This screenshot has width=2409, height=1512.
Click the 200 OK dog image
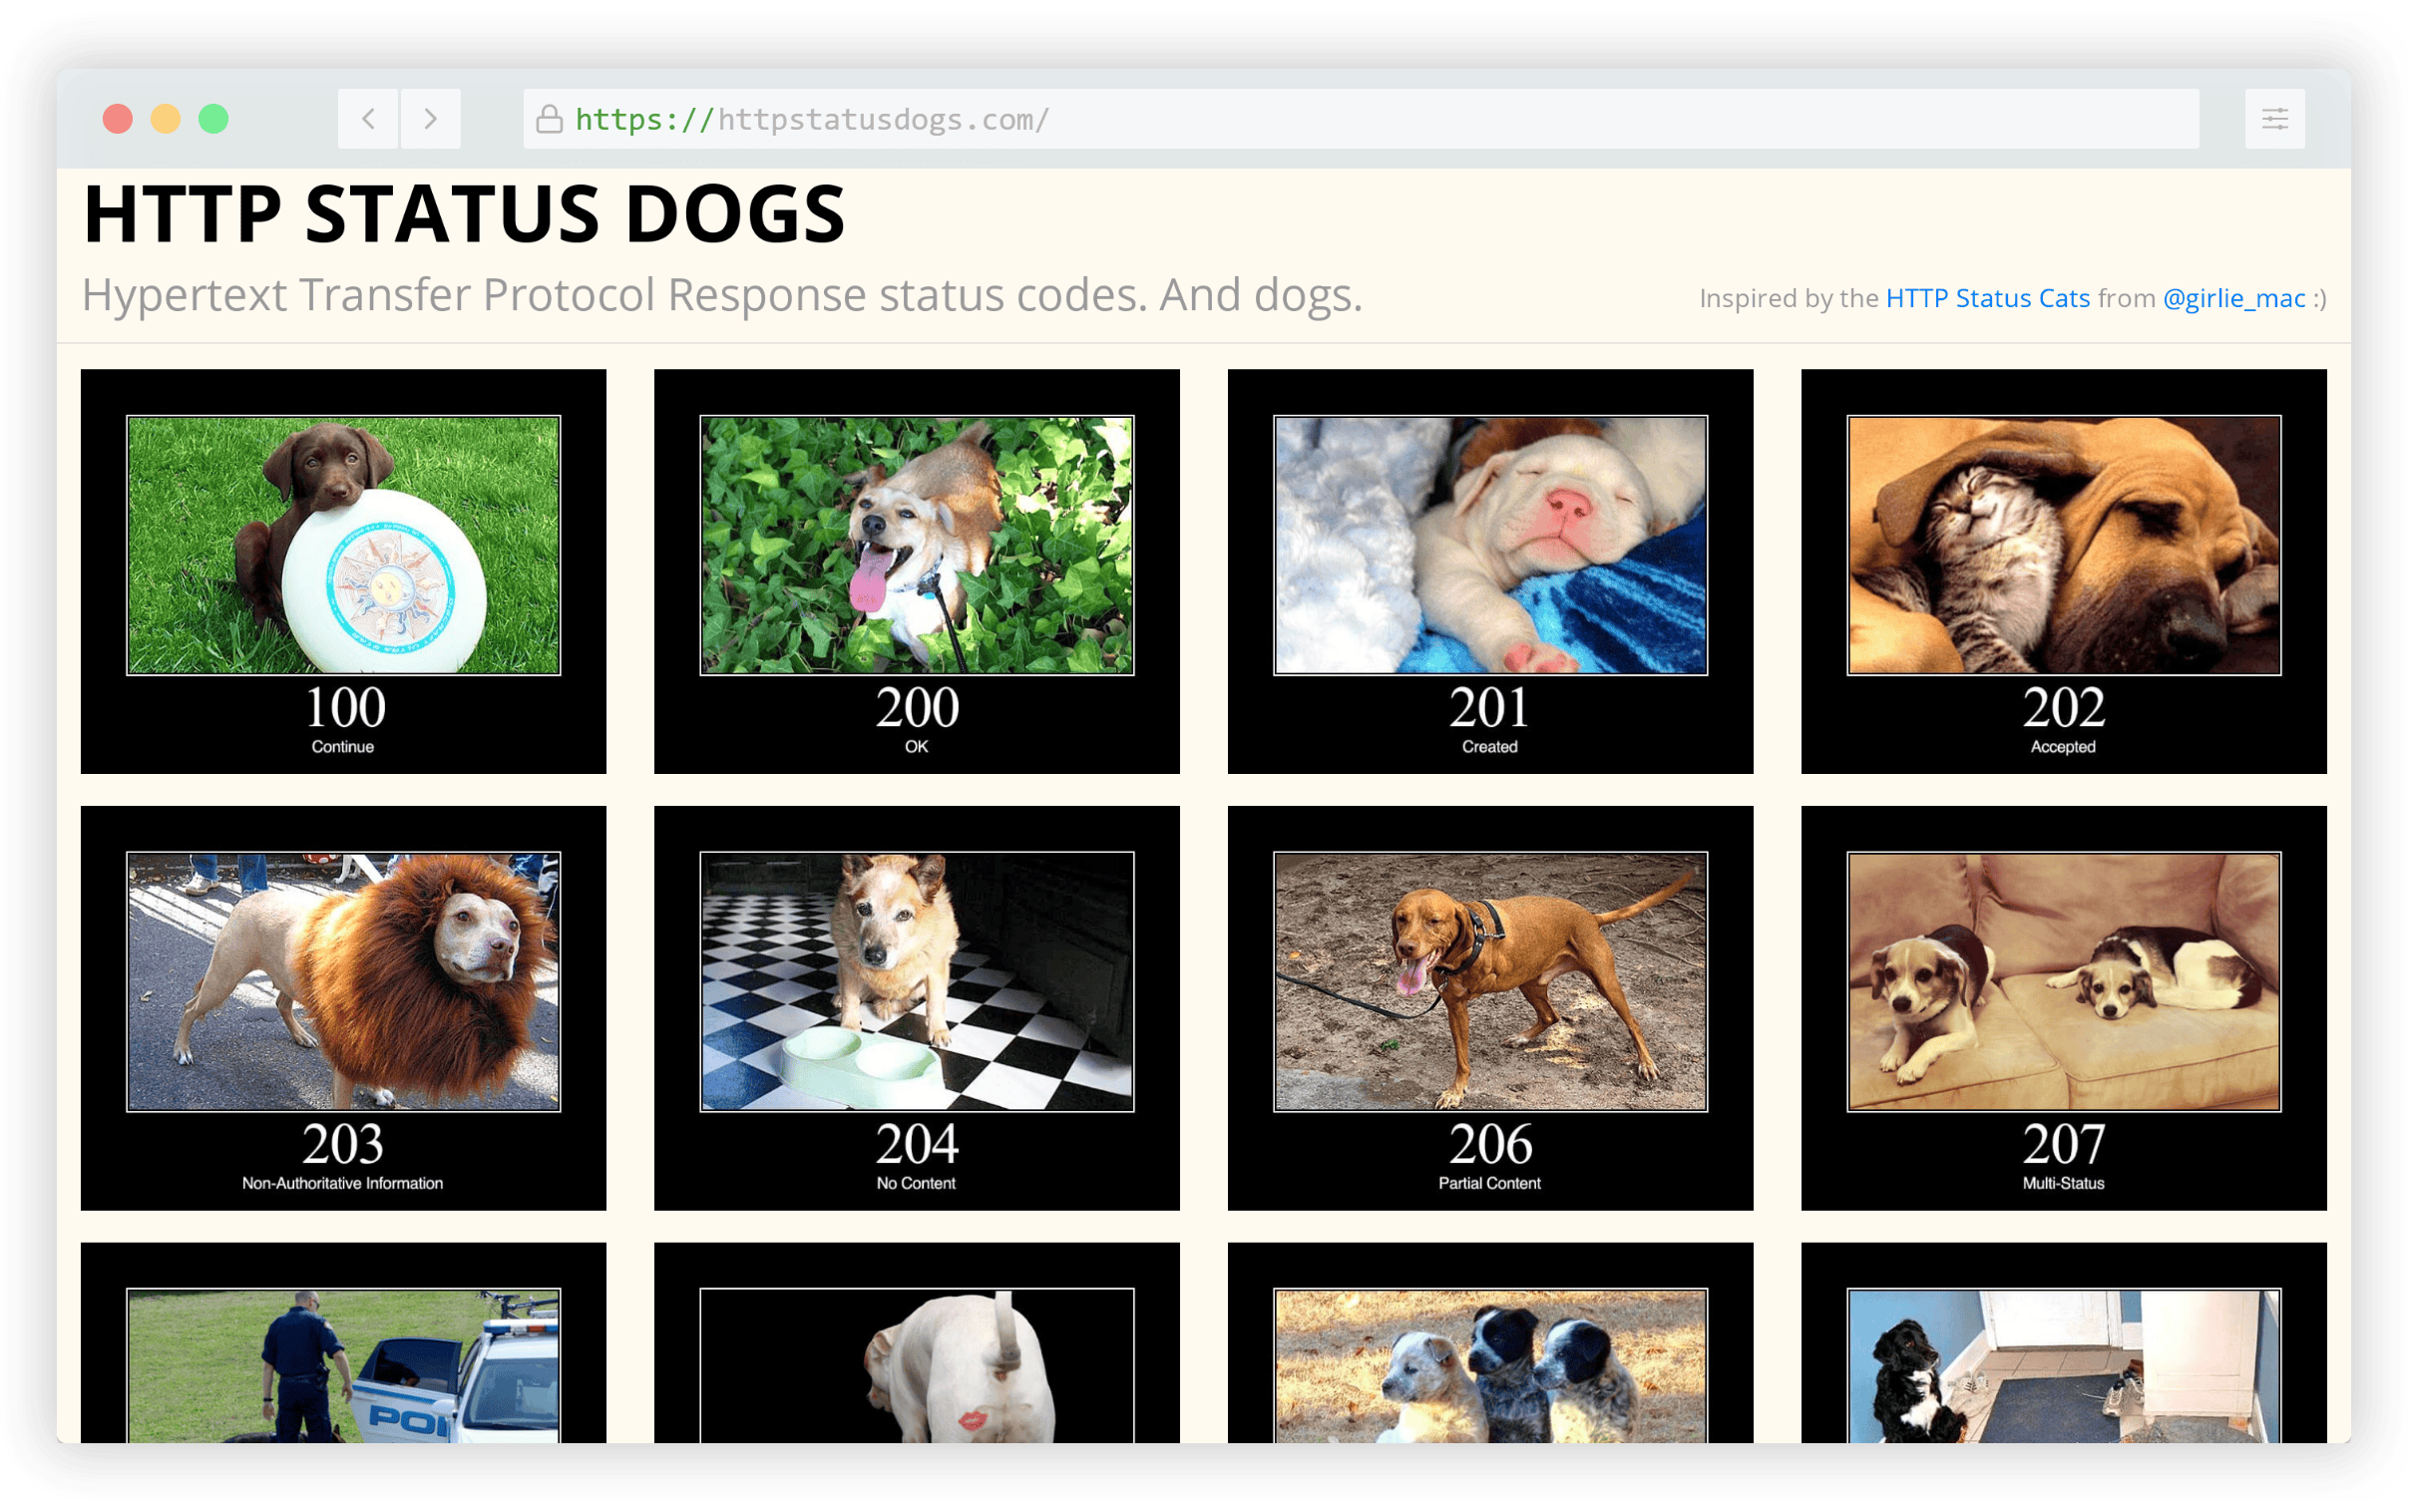(x=916, y=545)
